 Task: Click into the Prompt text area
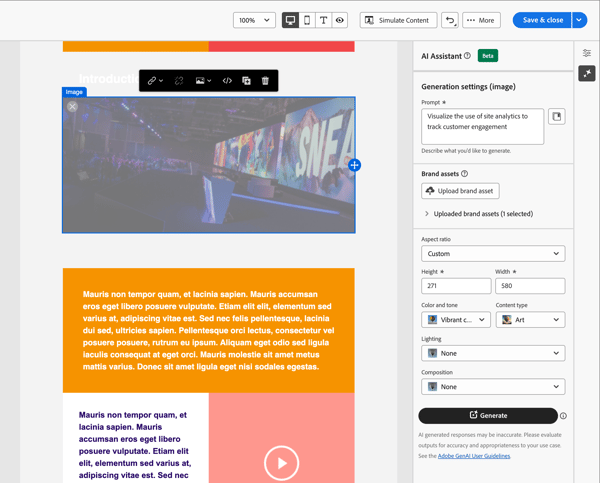pyautogui.click(x=483, y=127)
